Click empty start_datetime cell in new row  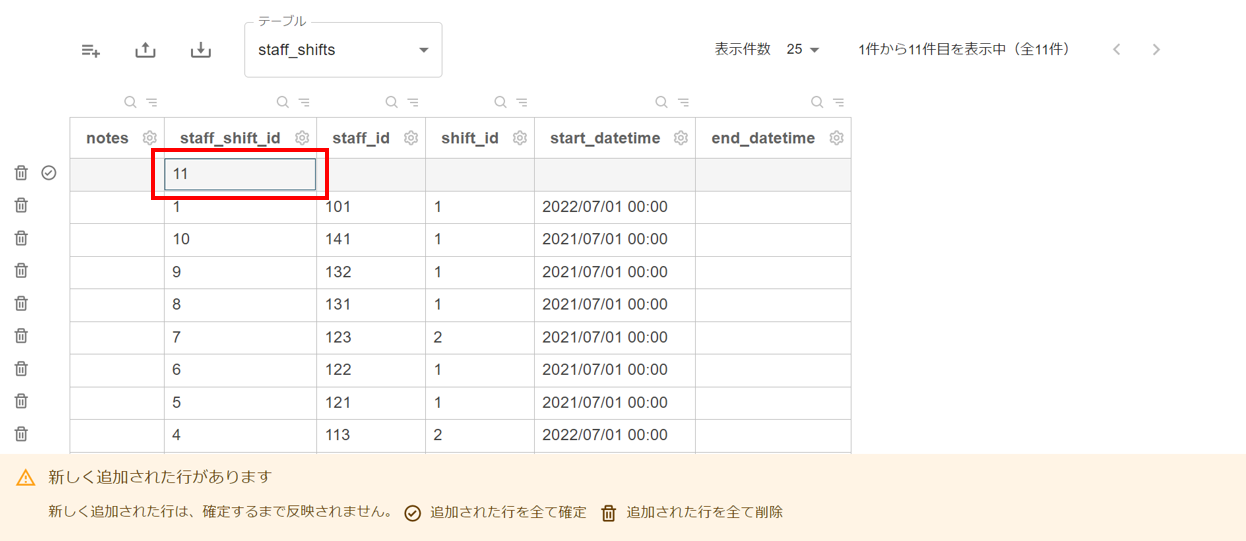pyautogui.click(x=615, y=174)
